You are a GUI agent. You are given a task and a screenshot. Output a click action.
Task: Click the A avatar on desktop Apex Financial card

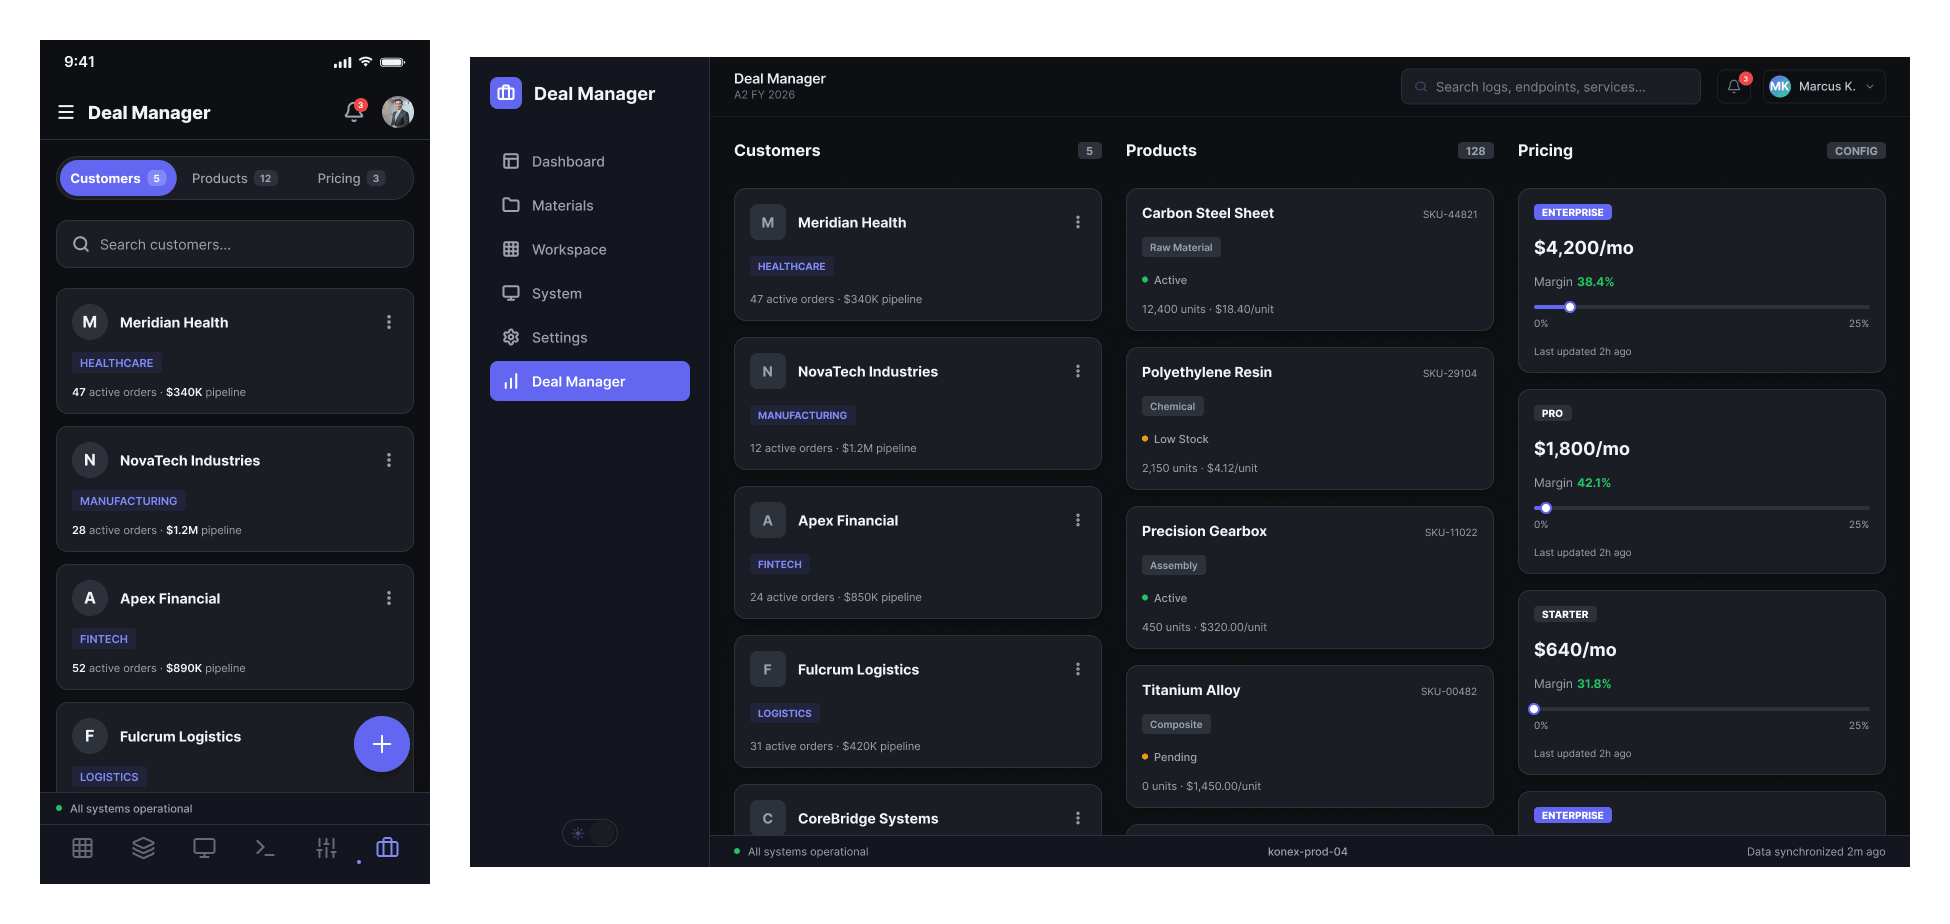coord(768,520)
